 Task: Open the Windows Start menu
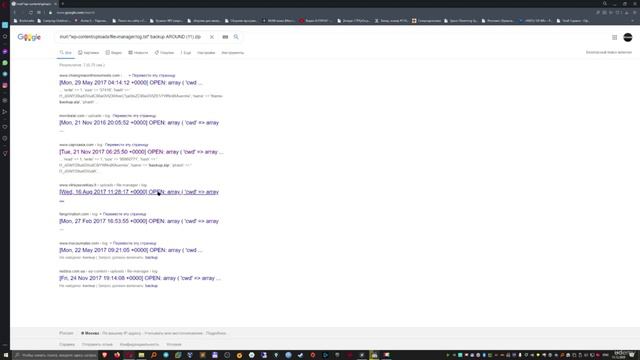5,355
